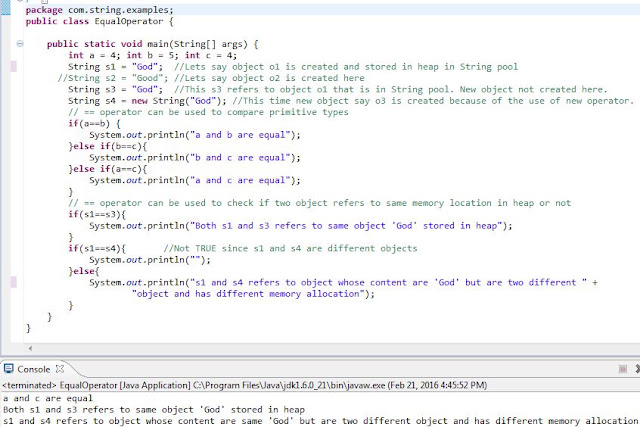Click the margin marker beside the "s1 and s4 refers" println line

(13, 282)
